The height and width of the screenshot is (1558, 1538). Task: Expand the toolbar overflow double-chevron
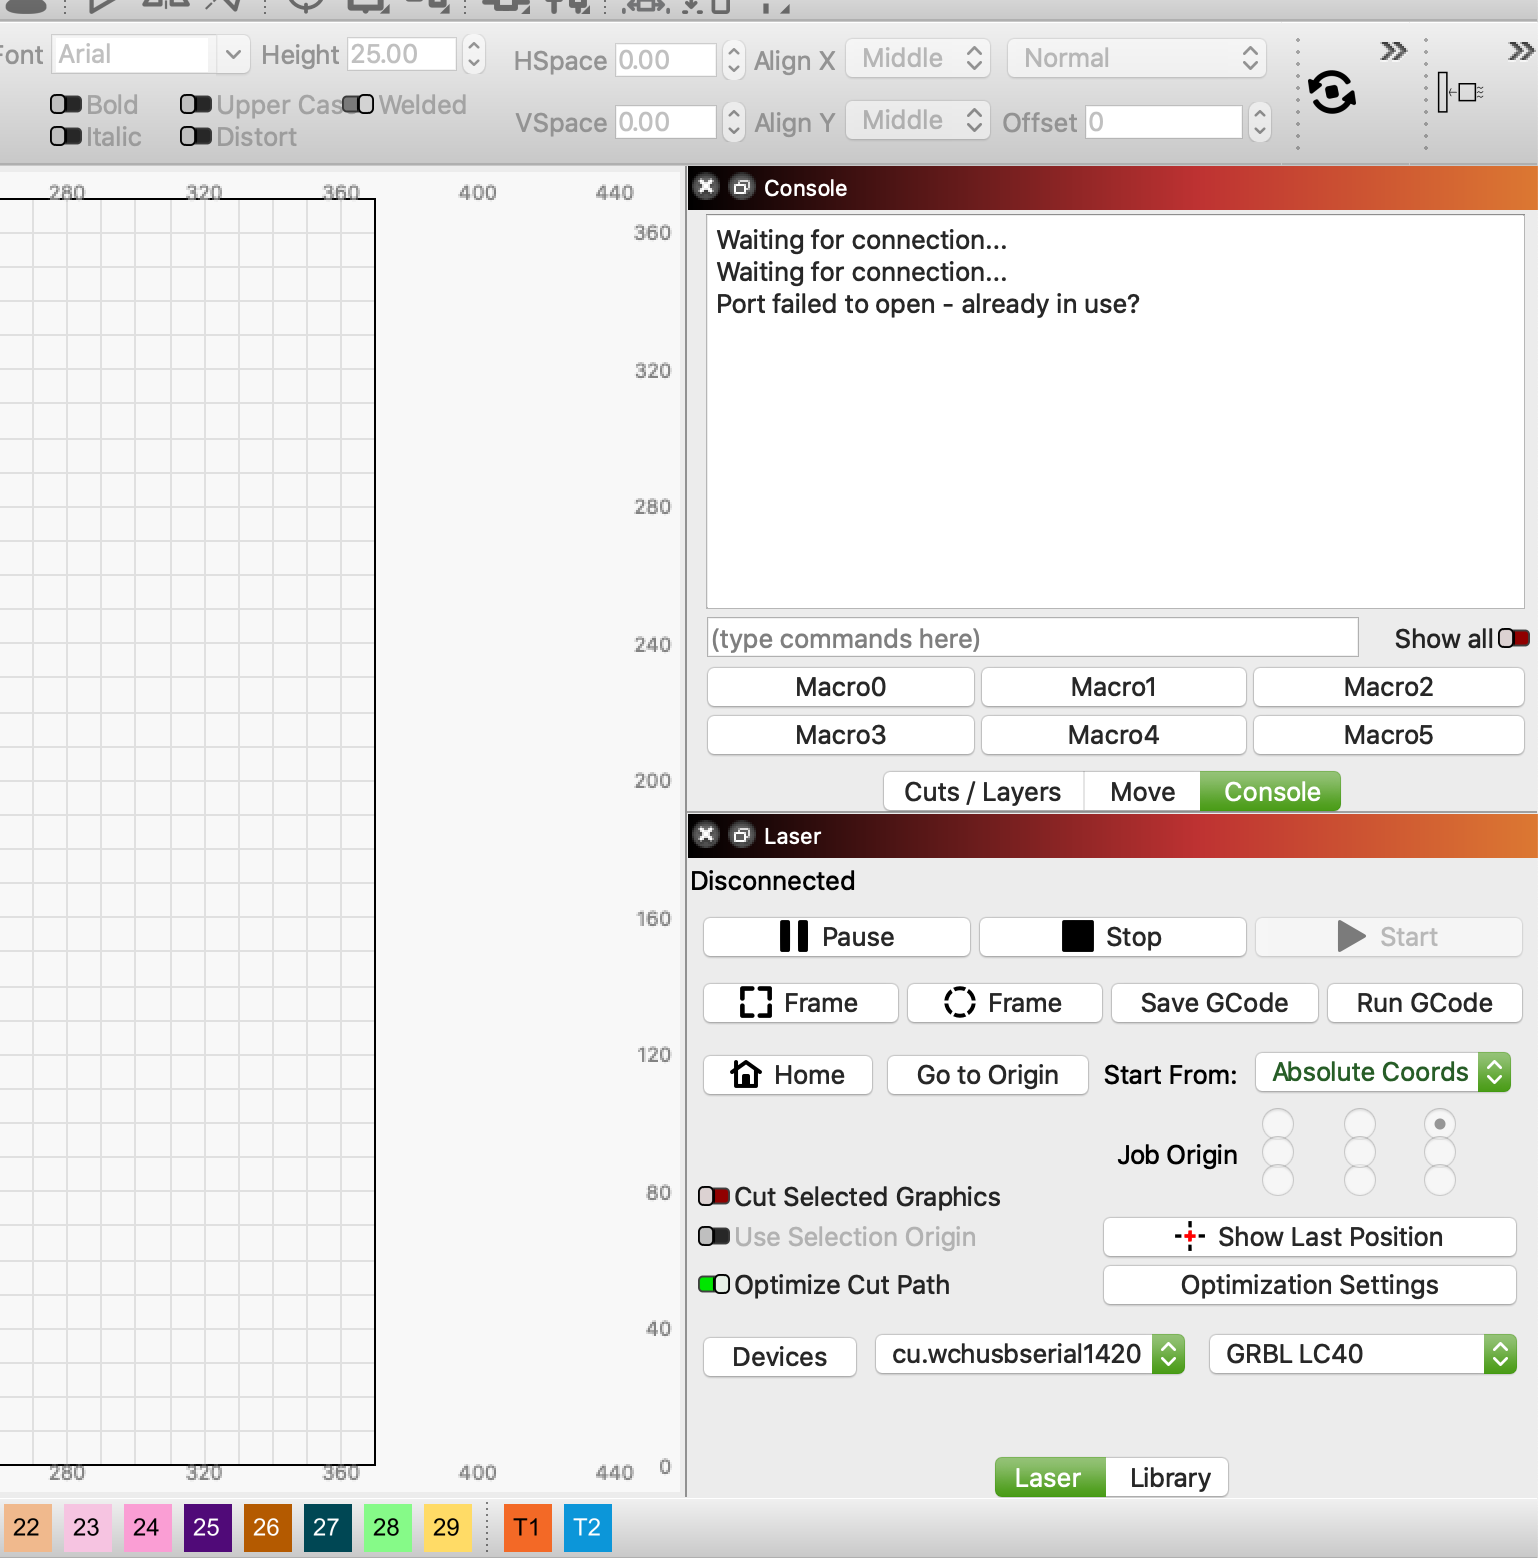click(x=1393, y=51)
